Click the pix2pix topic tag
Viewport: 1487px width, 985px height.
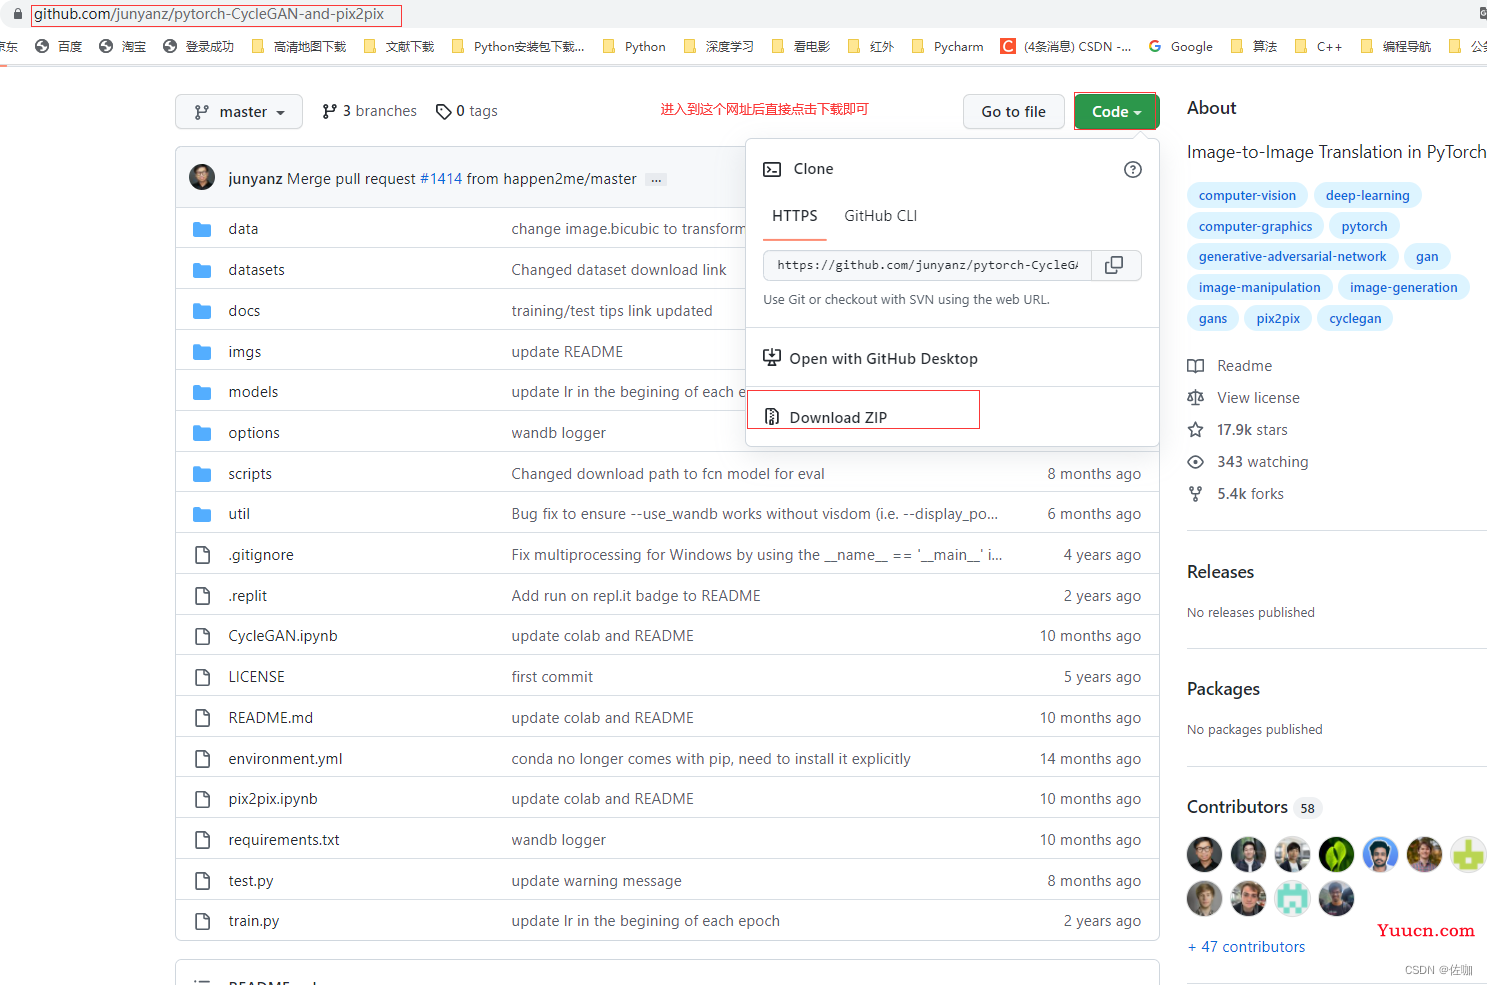click(1278, 319)
